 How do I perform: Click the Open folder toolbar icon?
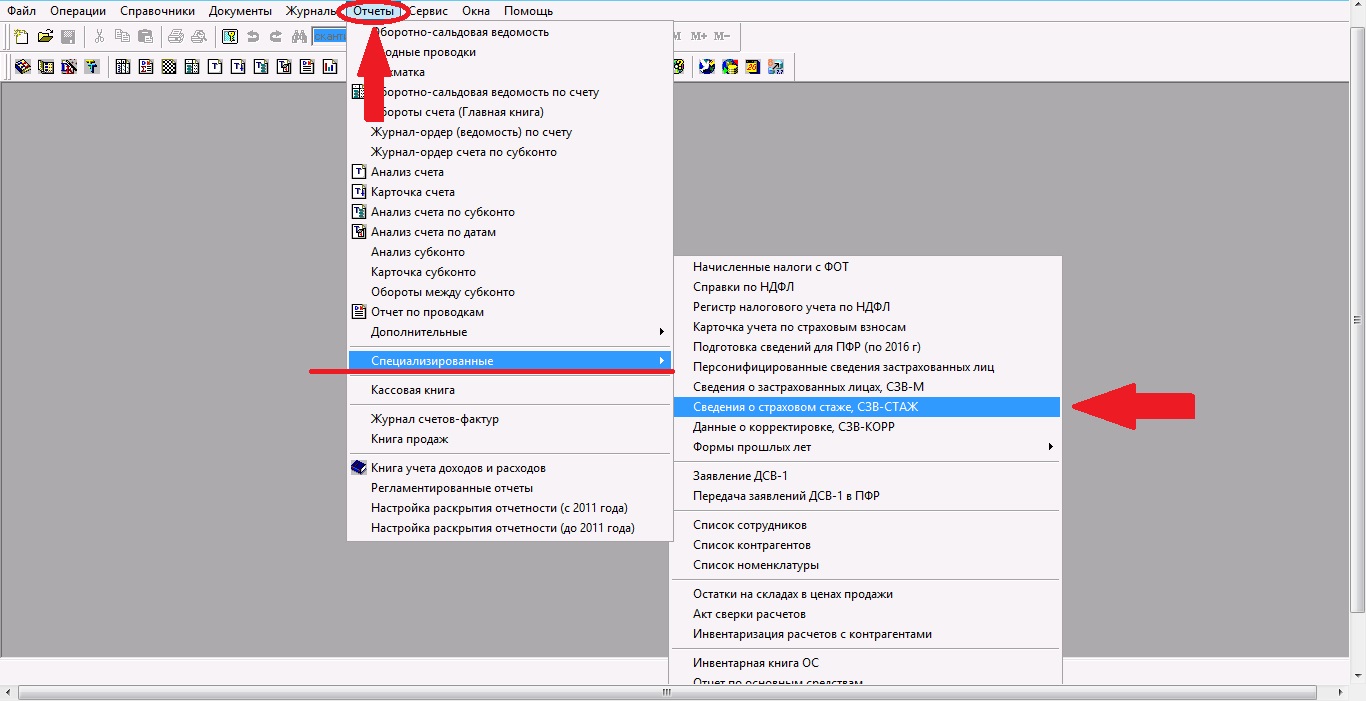[x=45, y=37]
